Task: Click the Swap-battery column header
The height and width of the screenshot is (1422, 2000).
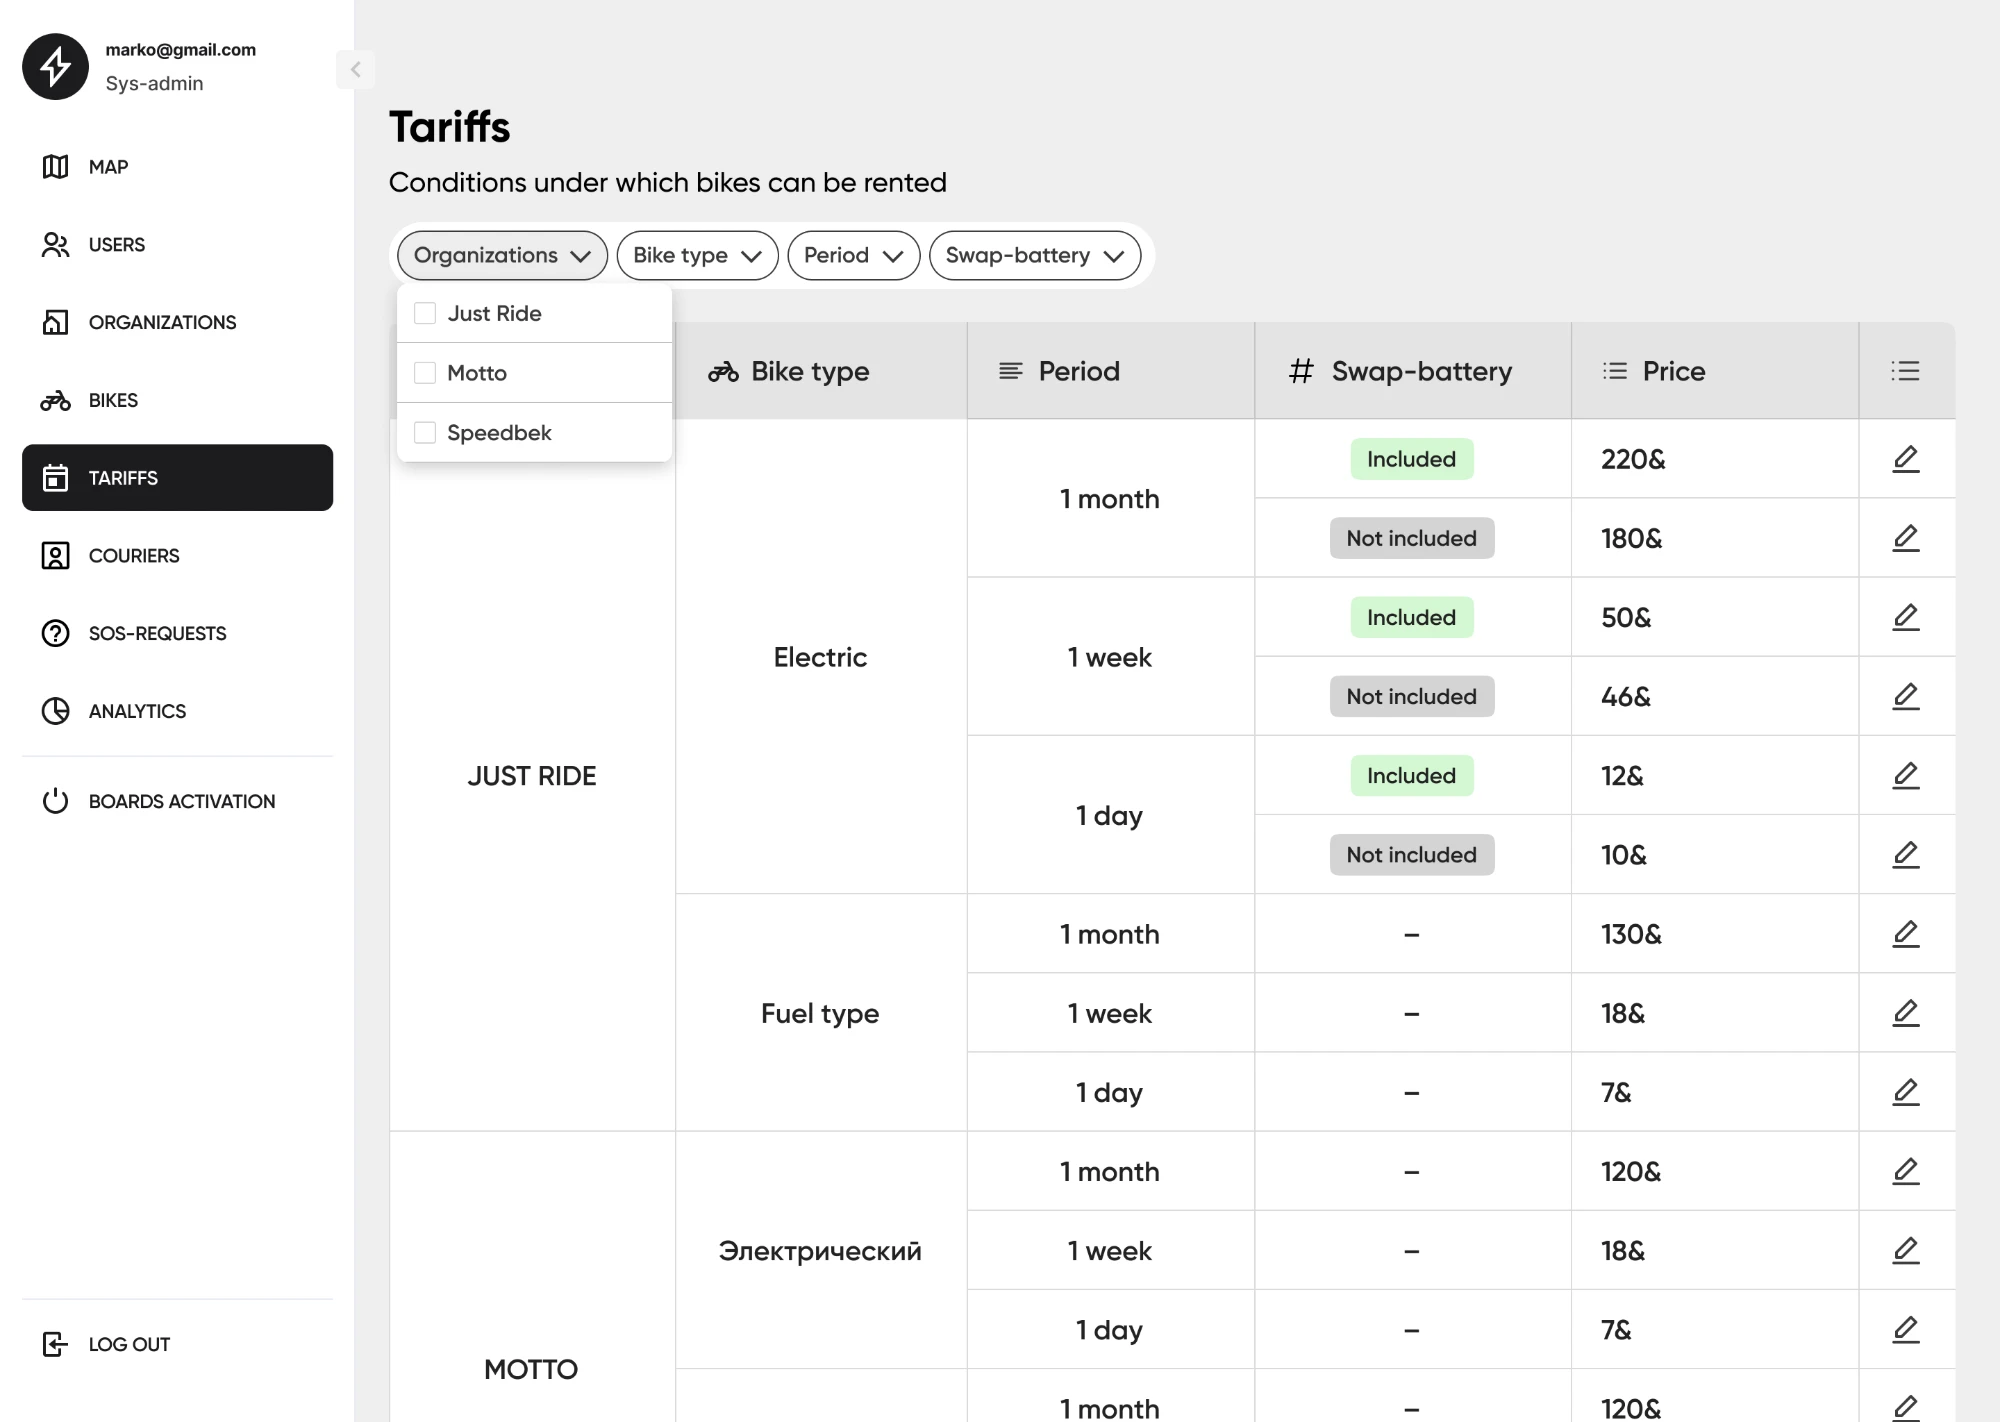Action: [1412, 371]
